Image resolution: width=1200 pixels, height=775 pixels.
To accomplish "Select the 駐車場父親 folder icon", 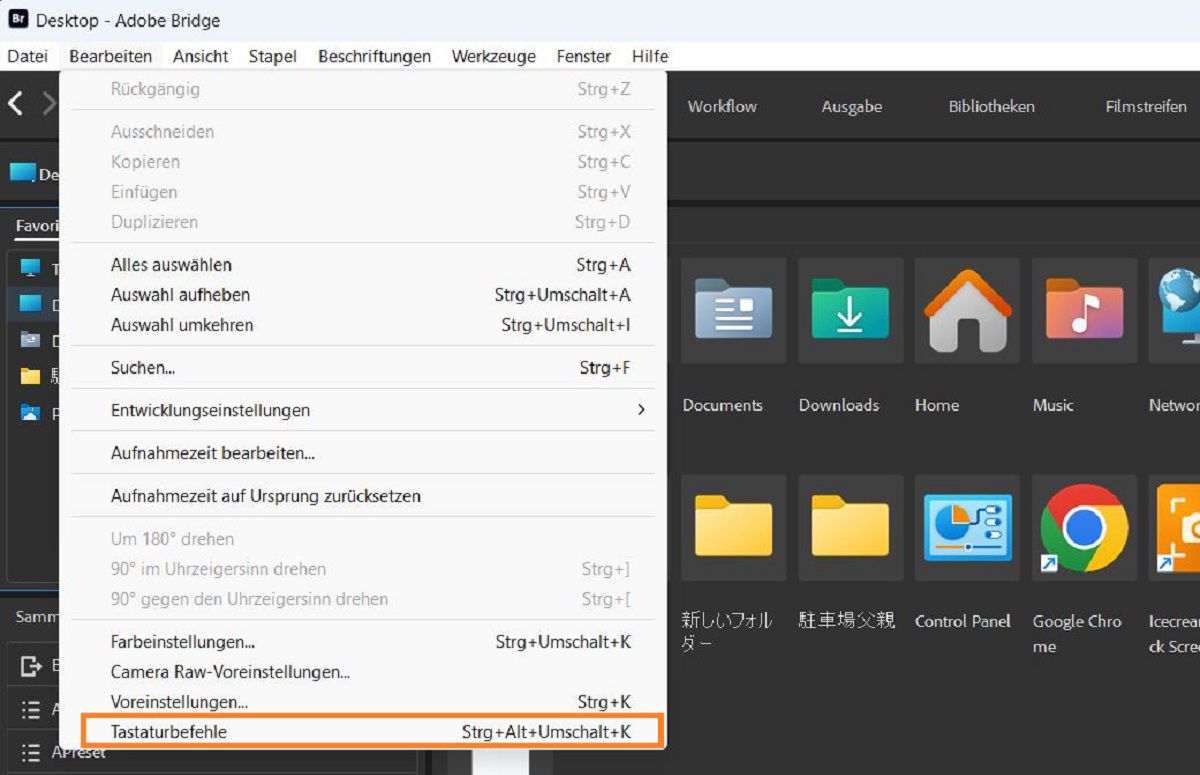I will pos(850,527).
